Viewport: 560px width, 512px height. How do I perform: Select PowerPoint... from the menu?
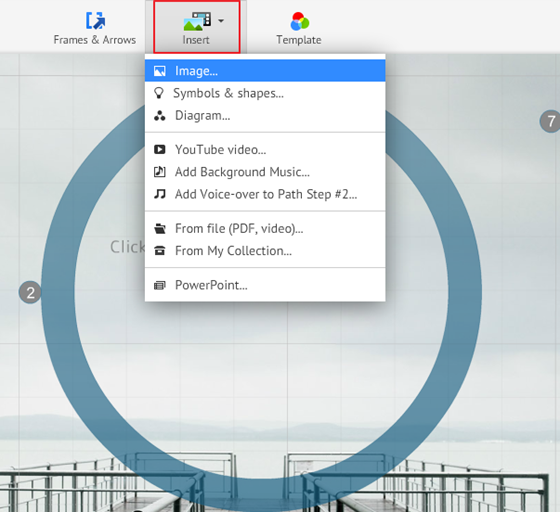[265, 285]
